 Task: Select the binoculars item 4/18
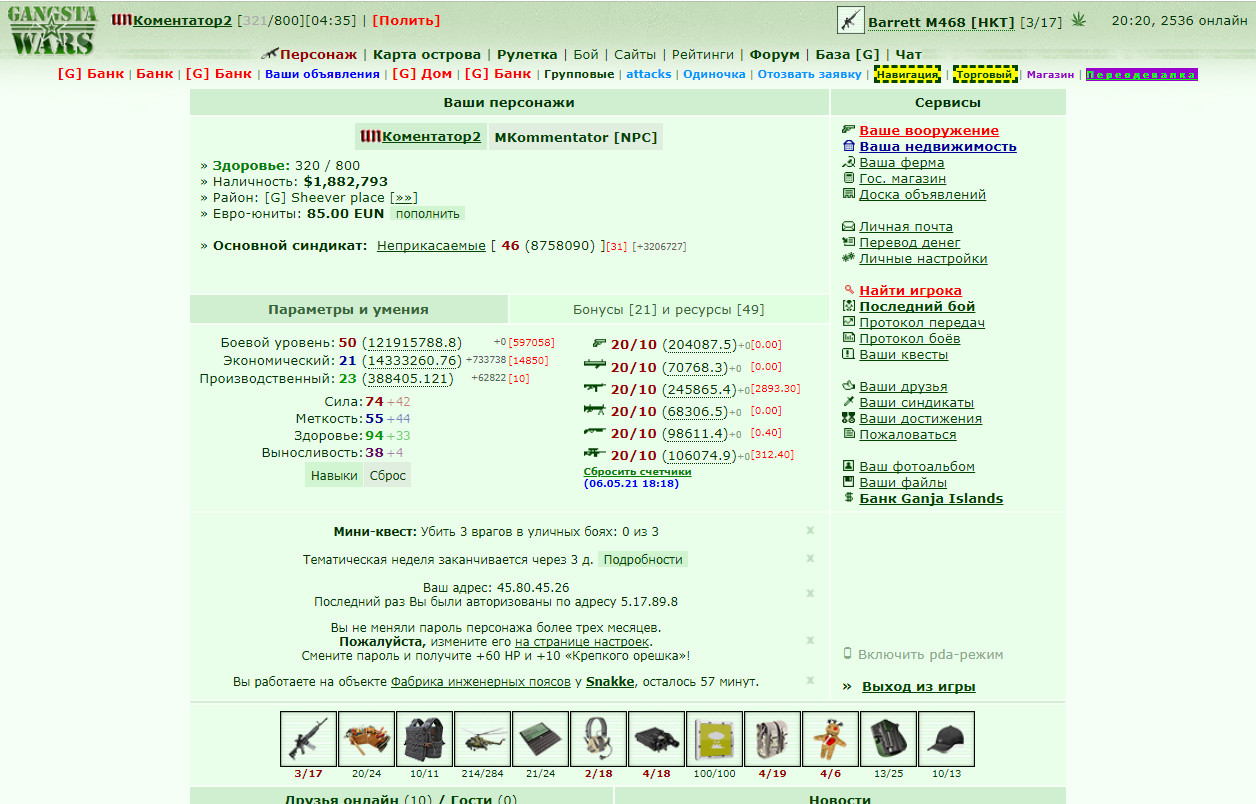click(x=656, y=739)
